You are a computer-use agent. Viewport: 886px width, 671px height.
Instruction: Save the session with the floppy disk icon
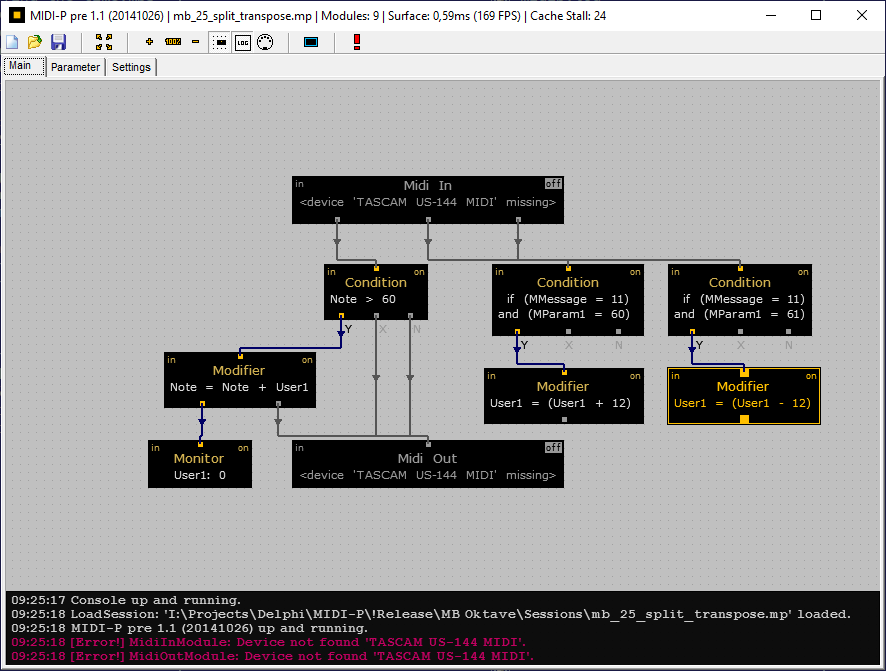[58, 42]
